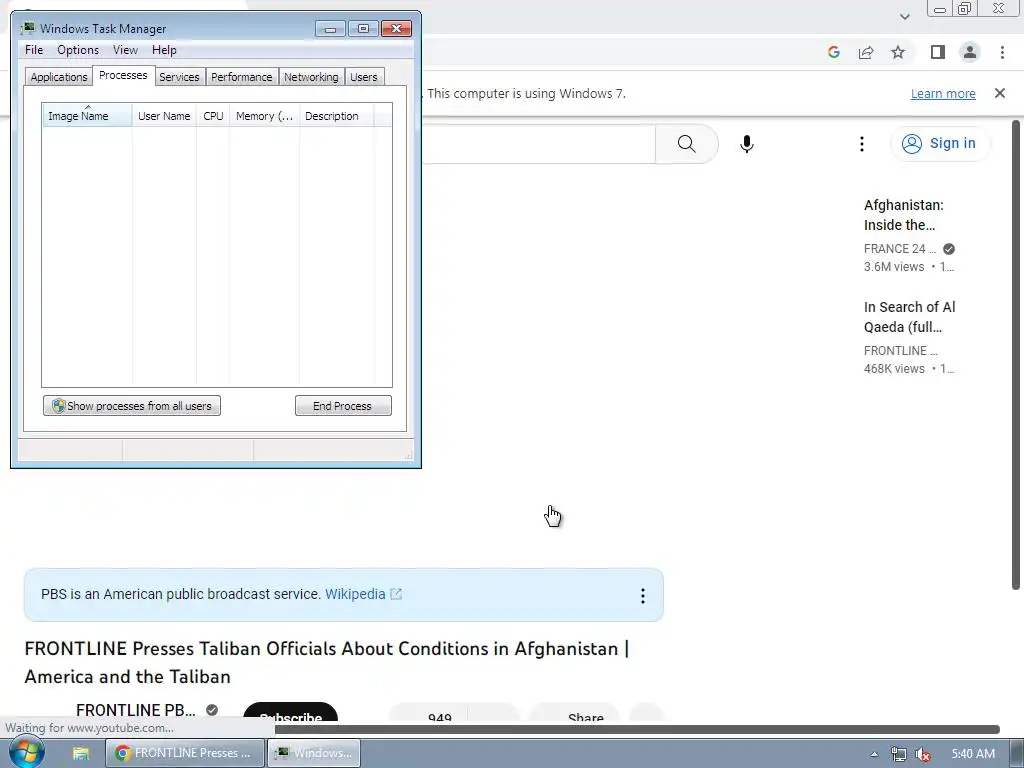Screen dimensions: 1024x768
Task: Open Chrome three-dot menu
Action: point(1002,52)
